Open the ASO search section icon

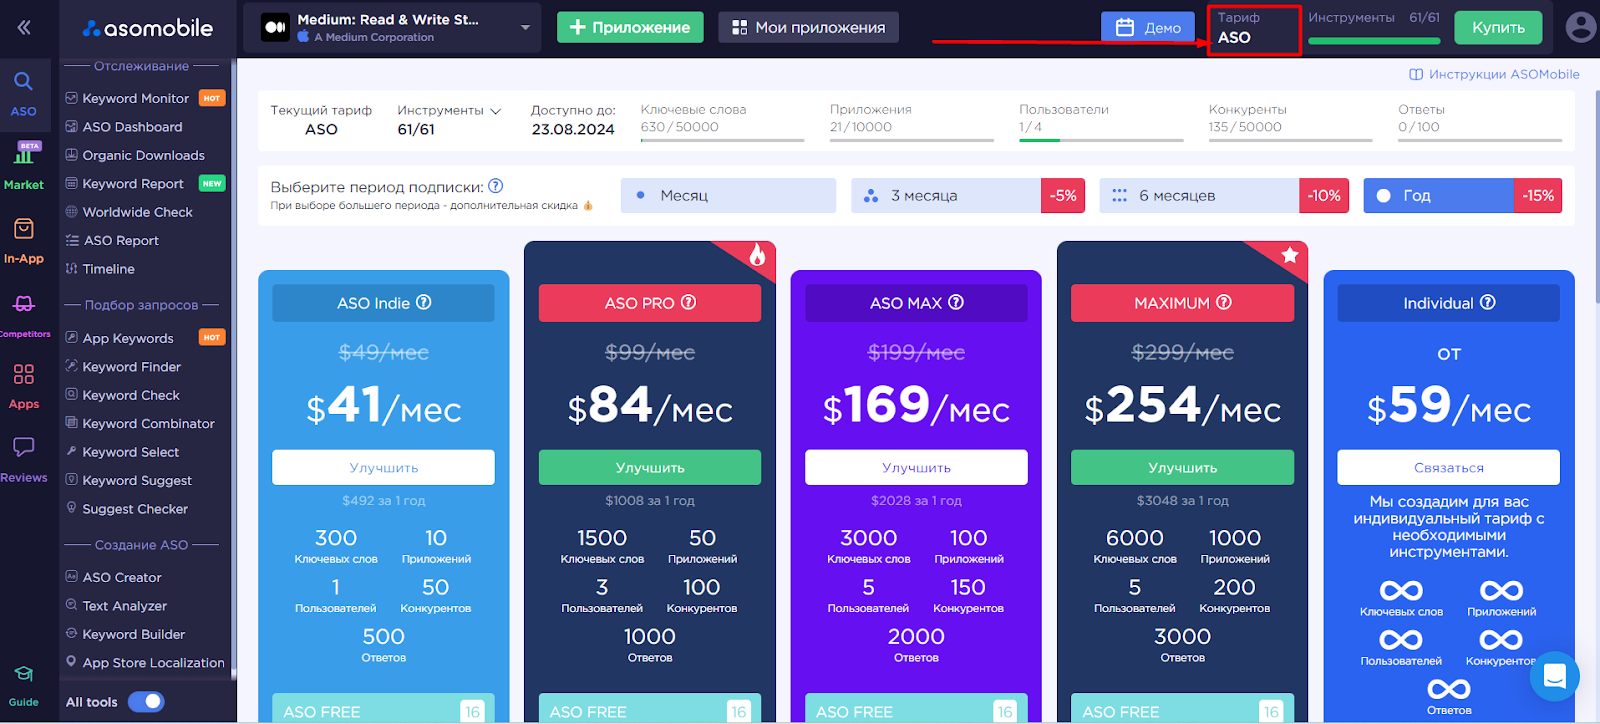coord(24,82)
